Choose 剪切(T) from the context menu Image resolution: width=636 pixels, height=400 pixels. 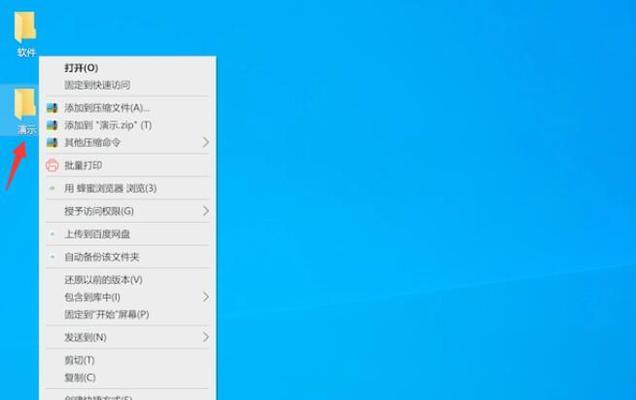127,360
